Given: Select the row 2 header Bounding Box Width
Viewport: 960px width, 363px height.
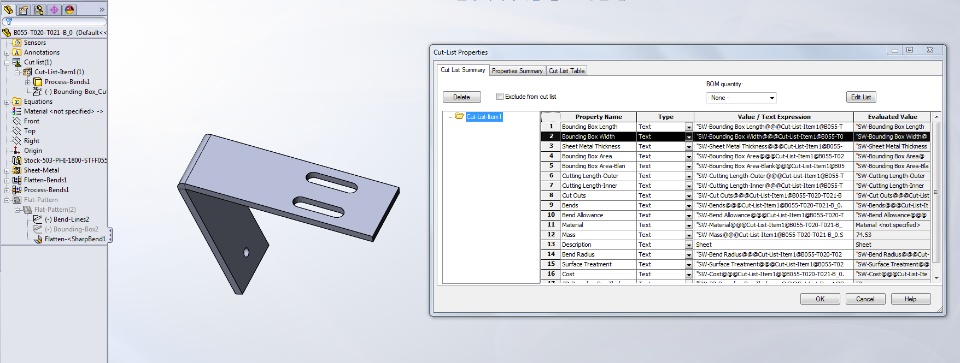Looking at the screenshot, I should tap(550, 137).
